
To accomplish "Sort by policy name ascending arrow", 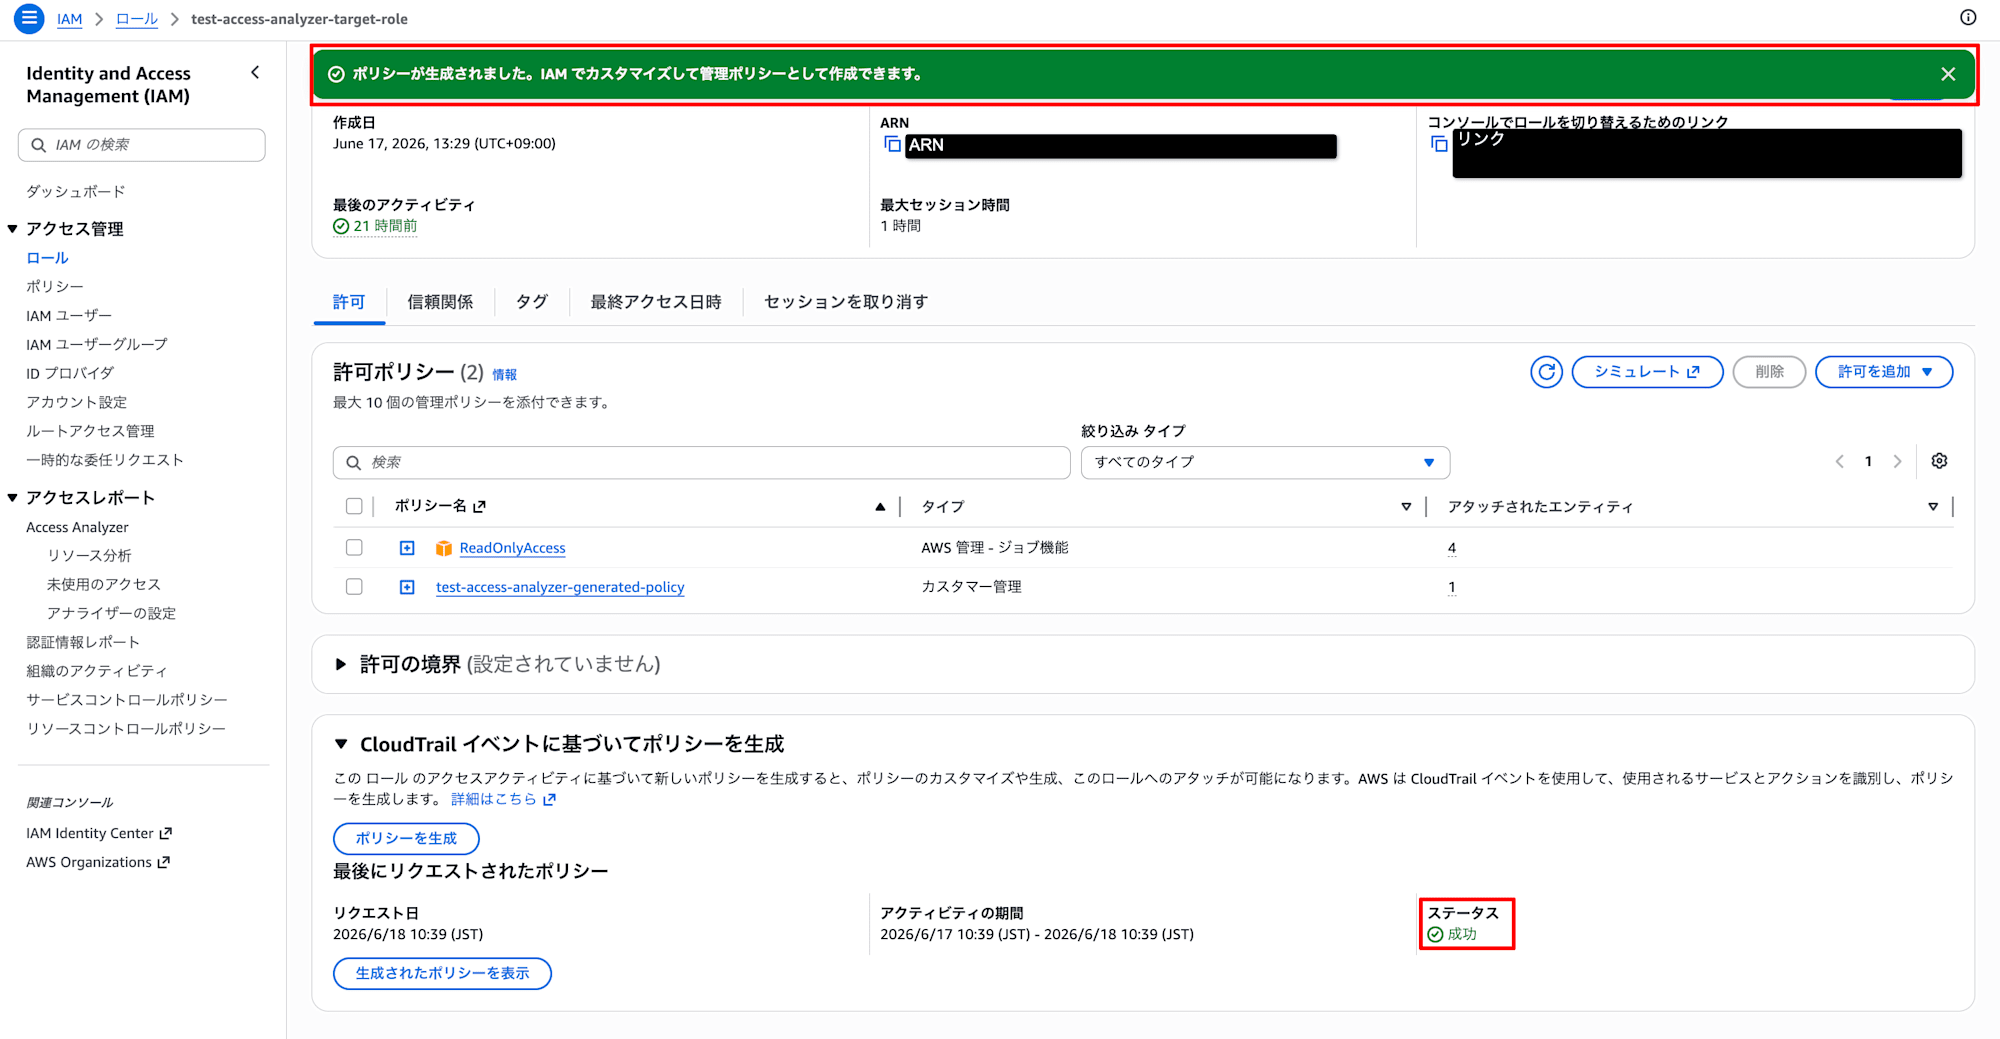I will tap(880, 507).
